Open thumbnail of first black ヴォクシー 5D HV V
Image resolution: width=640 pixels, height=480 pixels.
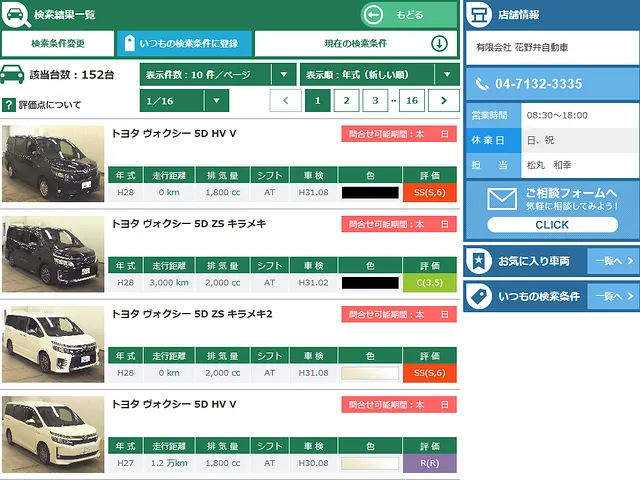point(53,164)
